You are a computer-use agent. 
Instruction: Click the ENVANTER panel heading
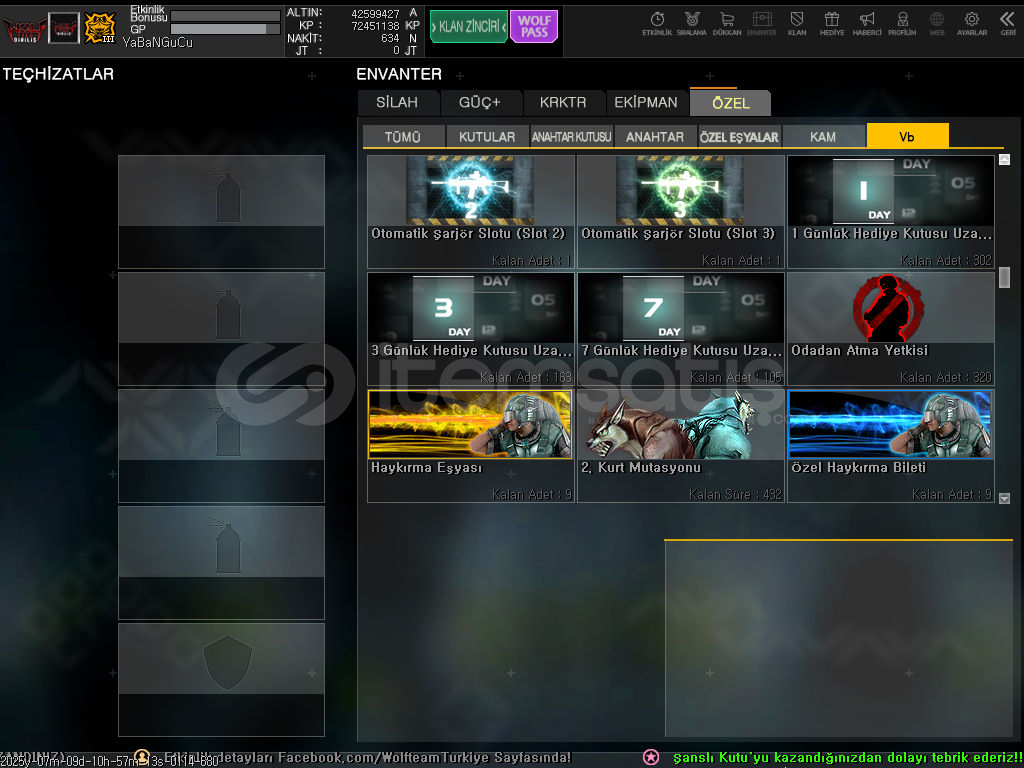click(x=399, y=74)
